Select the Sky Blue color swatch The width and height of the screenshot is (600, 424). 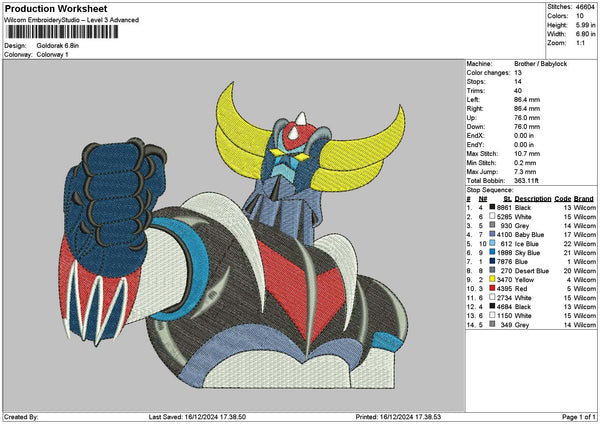[x=492, y=252]
